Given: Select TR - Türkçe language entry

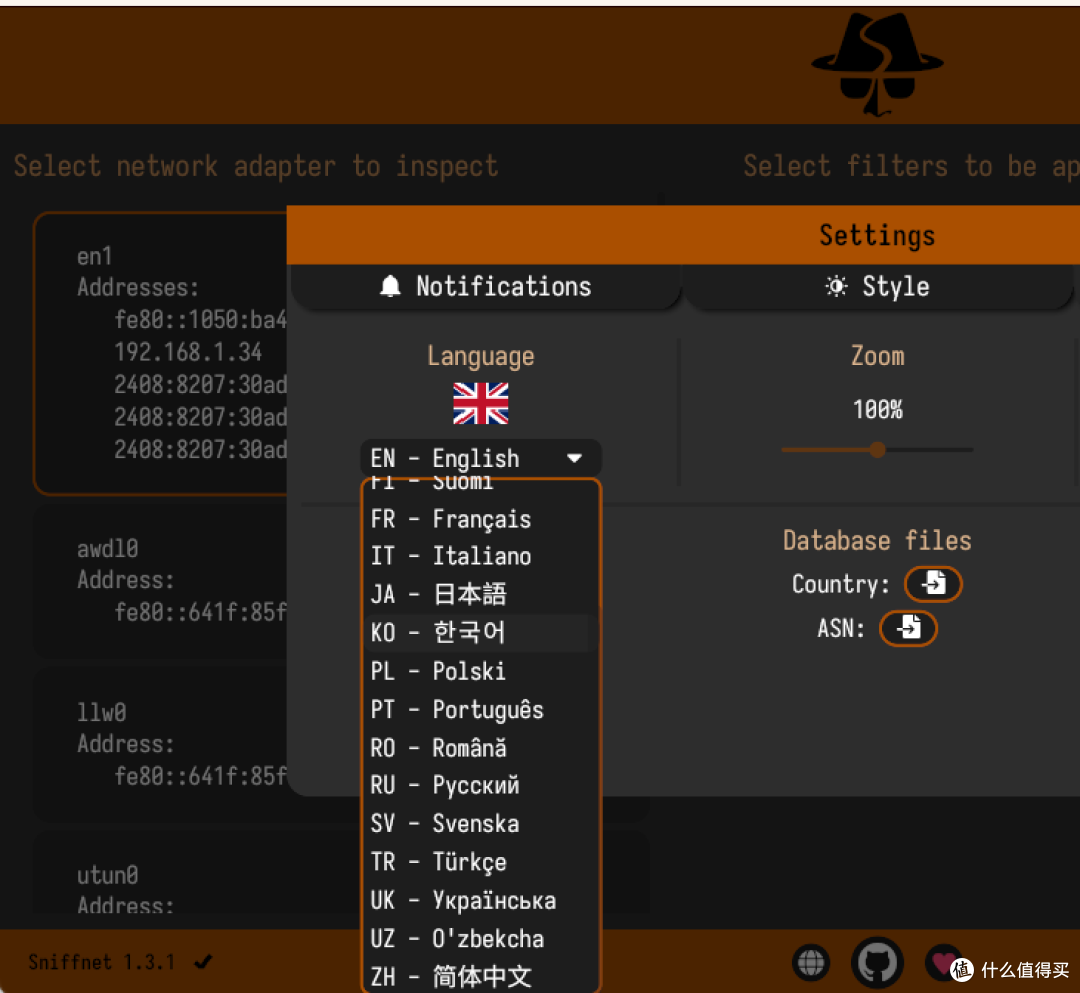Looking at the screenshot, I should pyautogui.click(x=481, y=861).
